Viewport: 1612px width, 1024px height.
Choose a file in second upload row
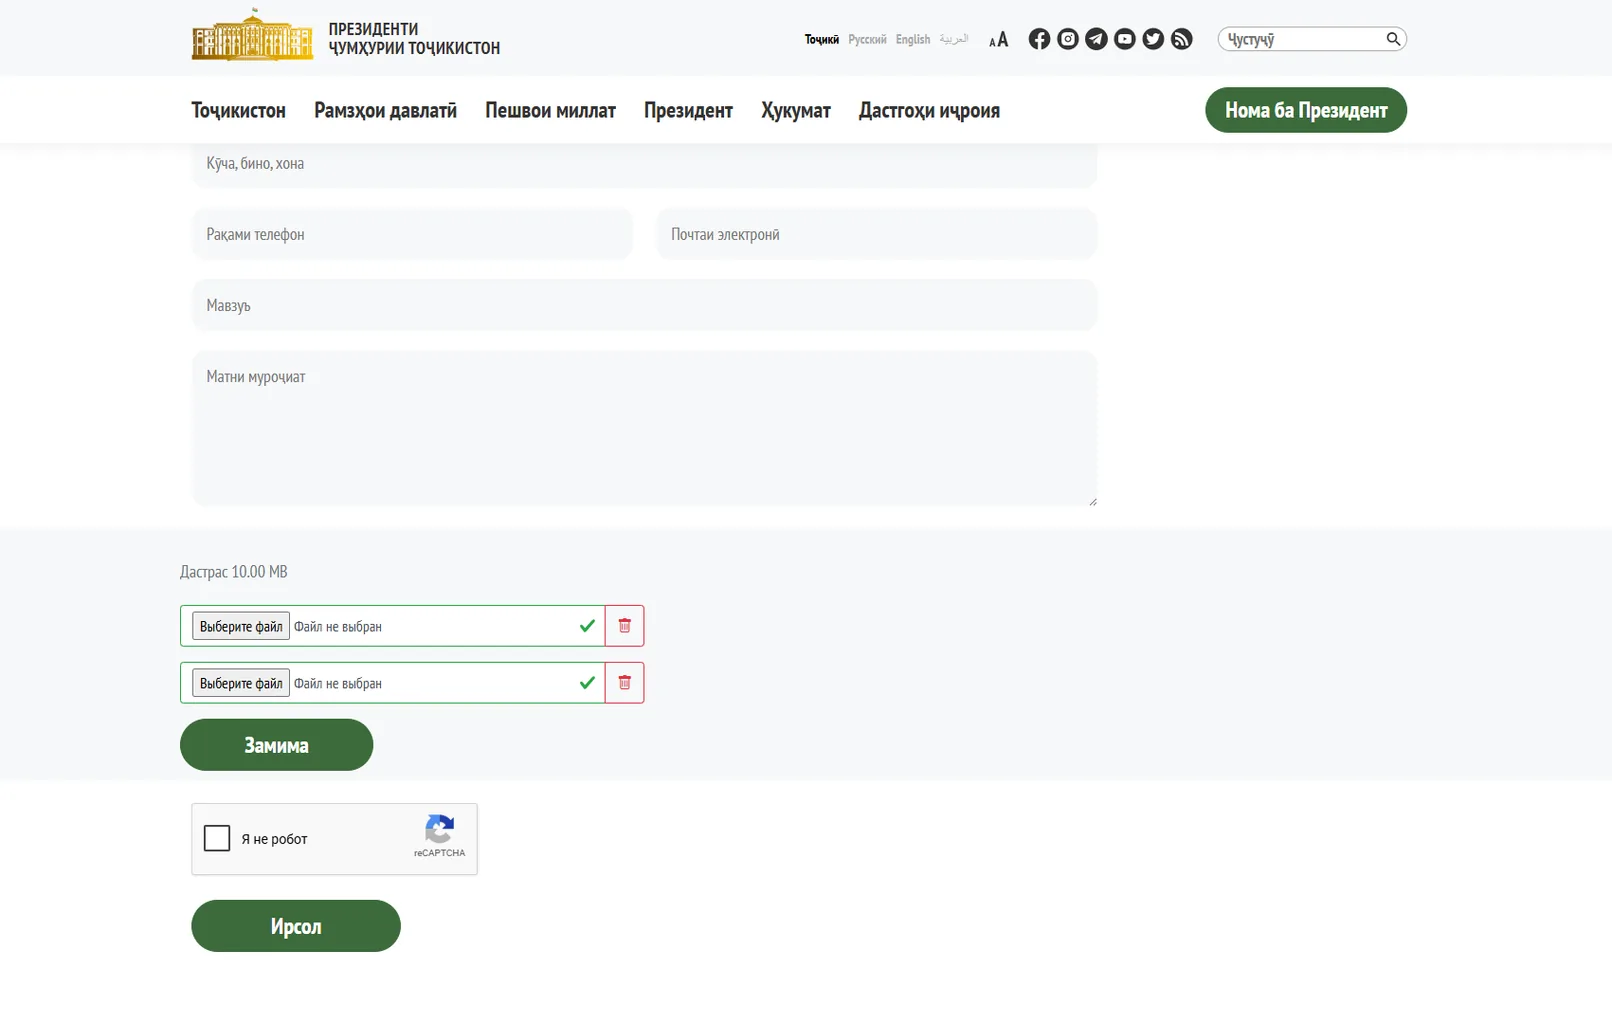point(241,683)
